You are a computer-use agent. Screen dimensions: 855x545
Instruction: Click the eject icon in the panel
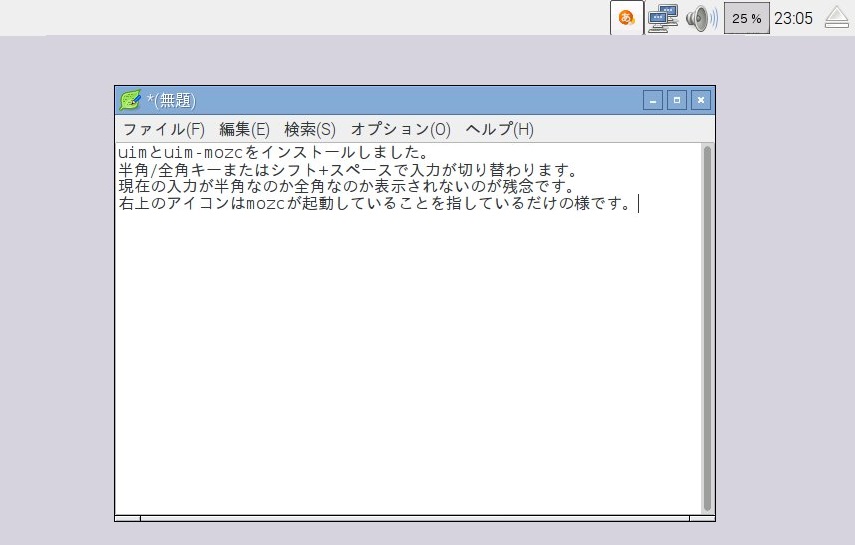pos(836,17)
